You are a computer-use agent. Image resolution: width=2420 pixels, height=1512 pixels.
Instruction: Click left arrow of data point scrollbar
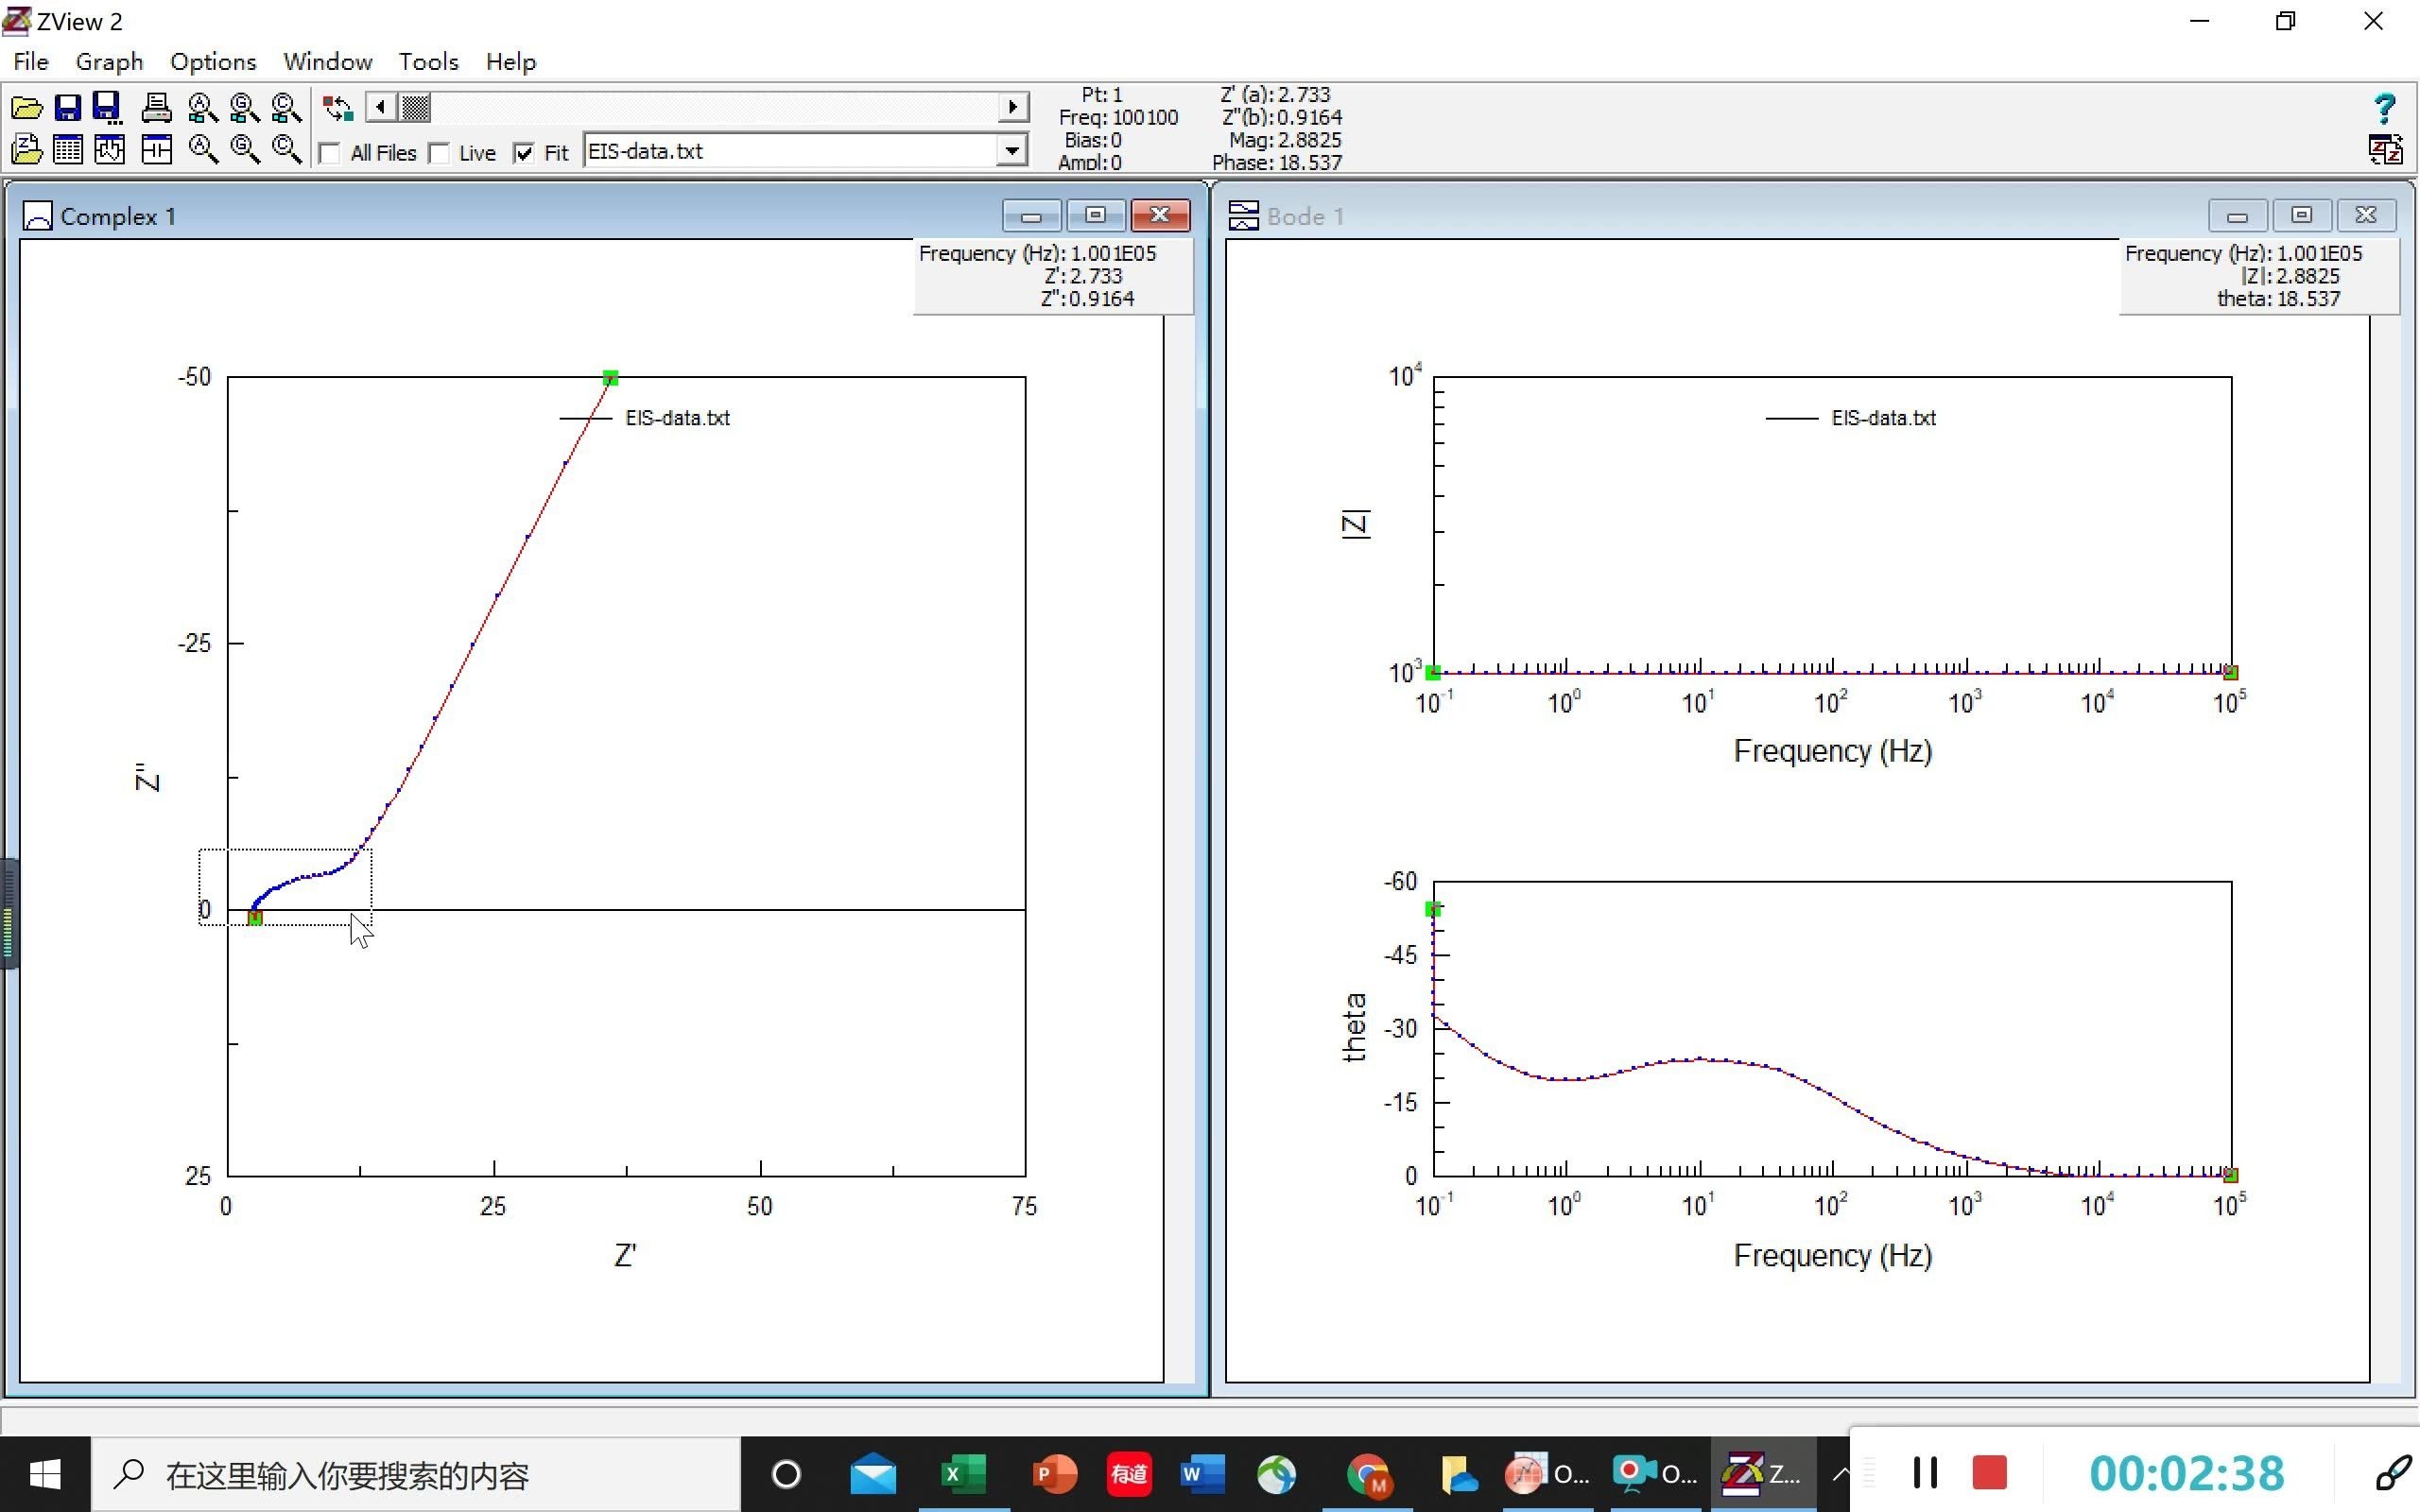pyautogui.click(x=381, y=107)
